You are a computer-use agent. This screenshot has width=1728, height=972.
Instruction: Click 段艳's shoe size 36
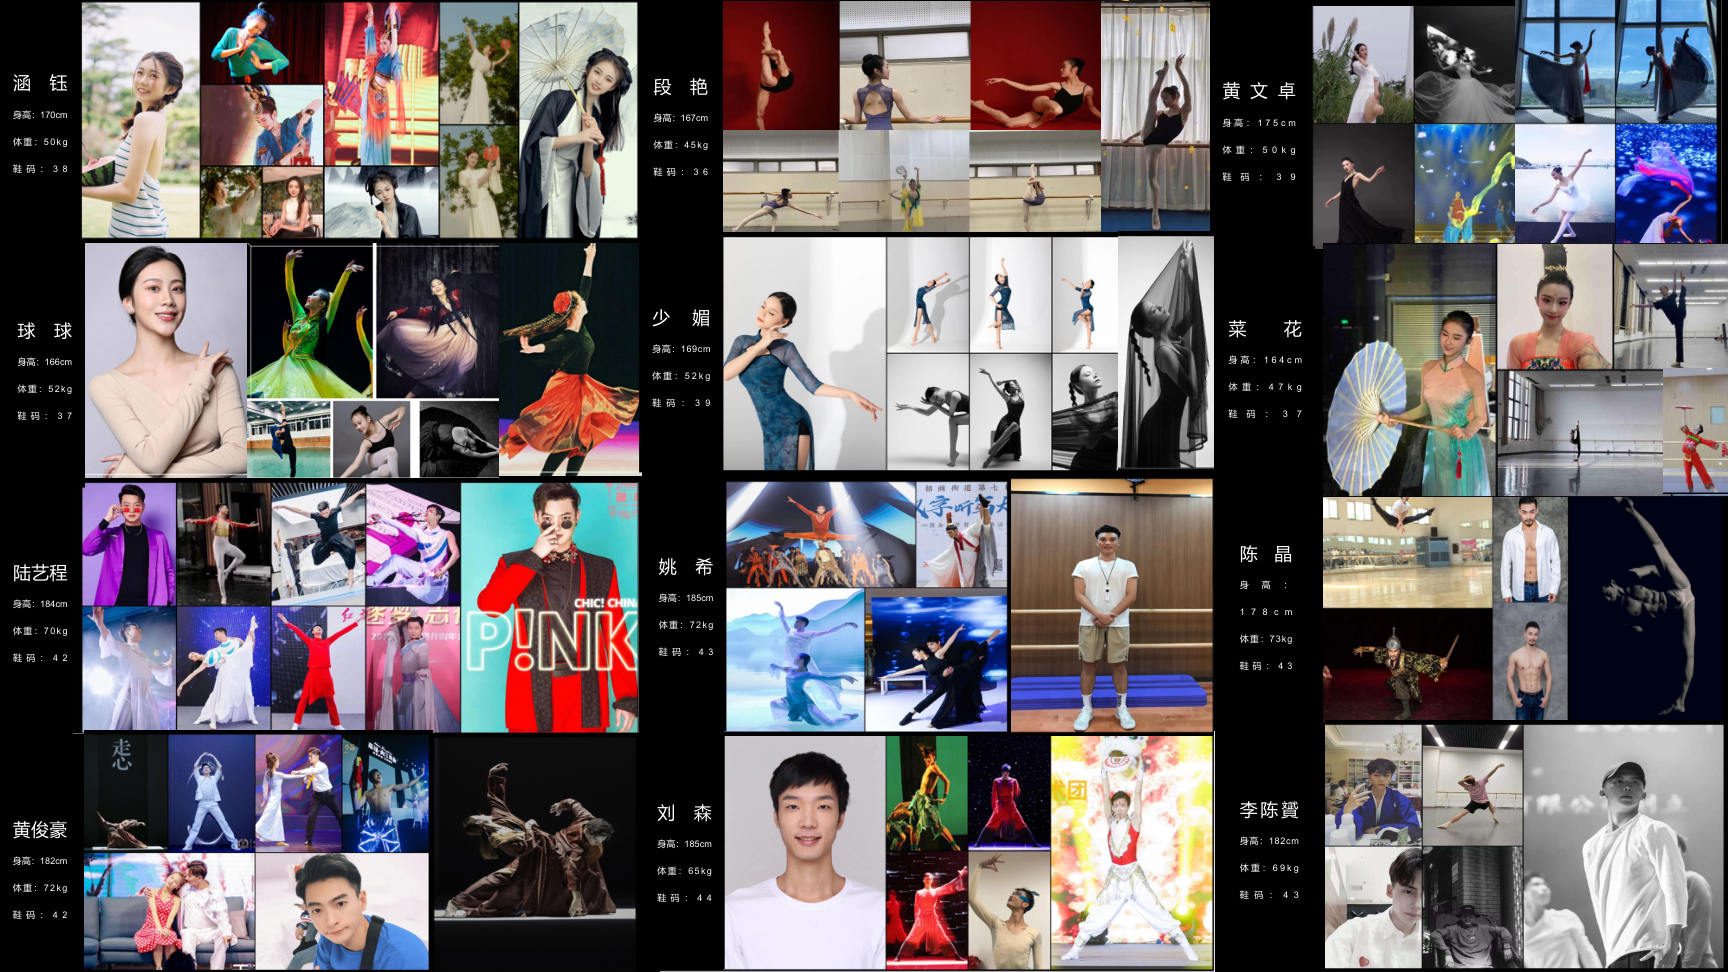pyautogui.click(x=701, y=172)
